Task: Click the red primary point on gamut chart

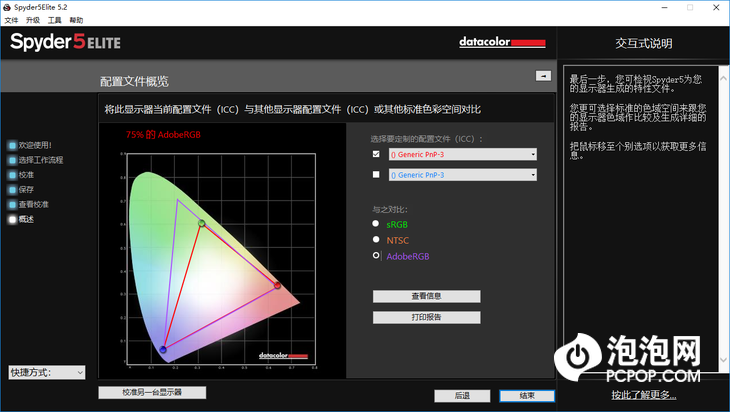Action: coord(277,285)
